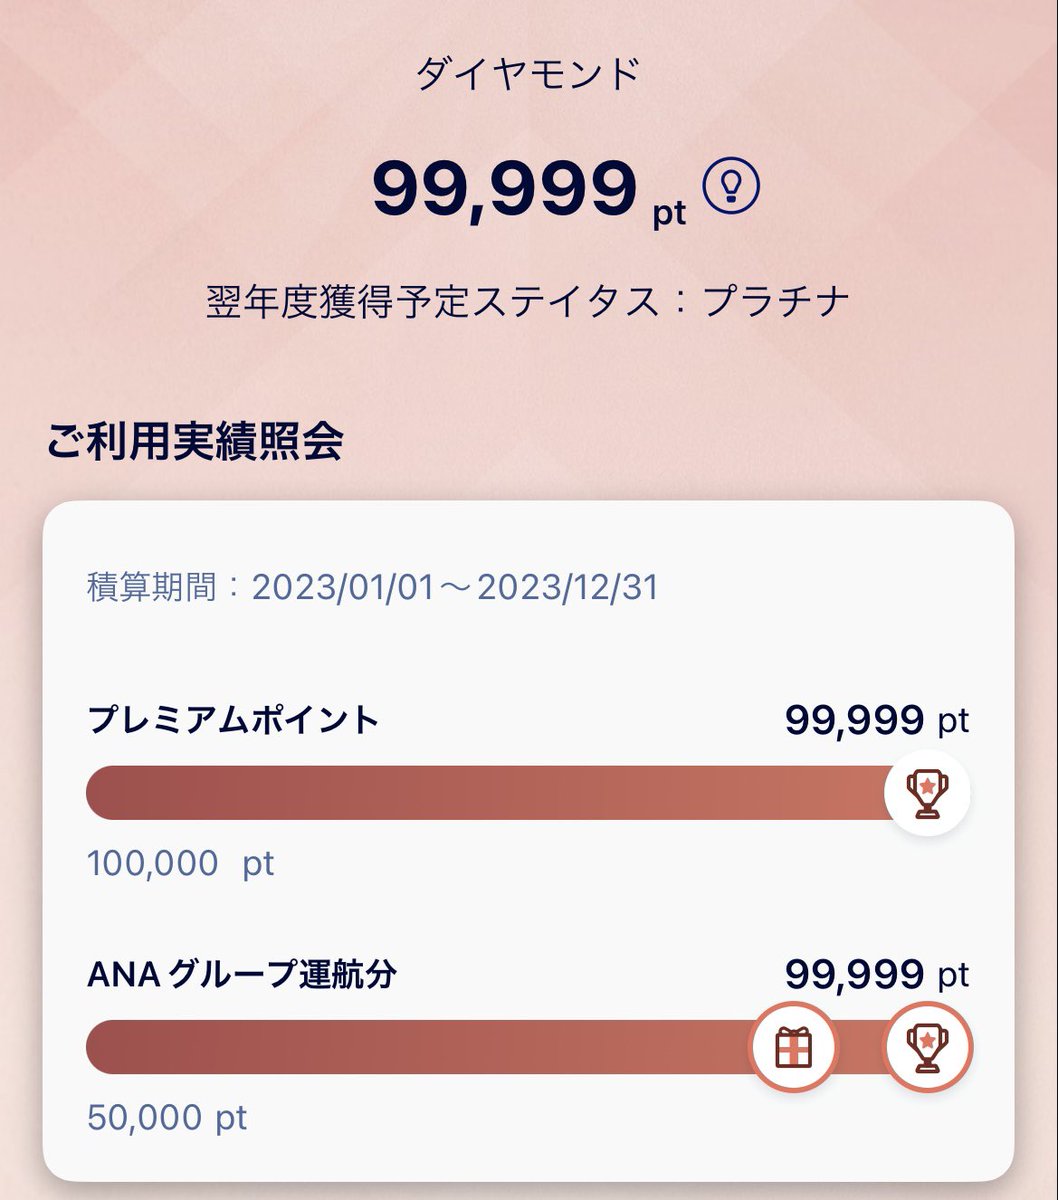The width and height of the screenshot is (1058, 1200).
Task: Tap the プラチナ next-year status word
Action: coord(776,301)
